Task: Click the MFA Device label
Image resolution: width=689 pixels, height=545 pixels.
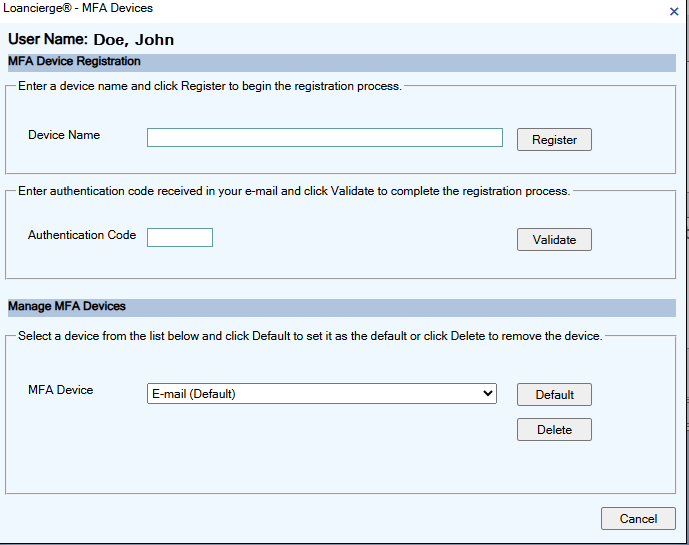Action: (x=61, y=390)
